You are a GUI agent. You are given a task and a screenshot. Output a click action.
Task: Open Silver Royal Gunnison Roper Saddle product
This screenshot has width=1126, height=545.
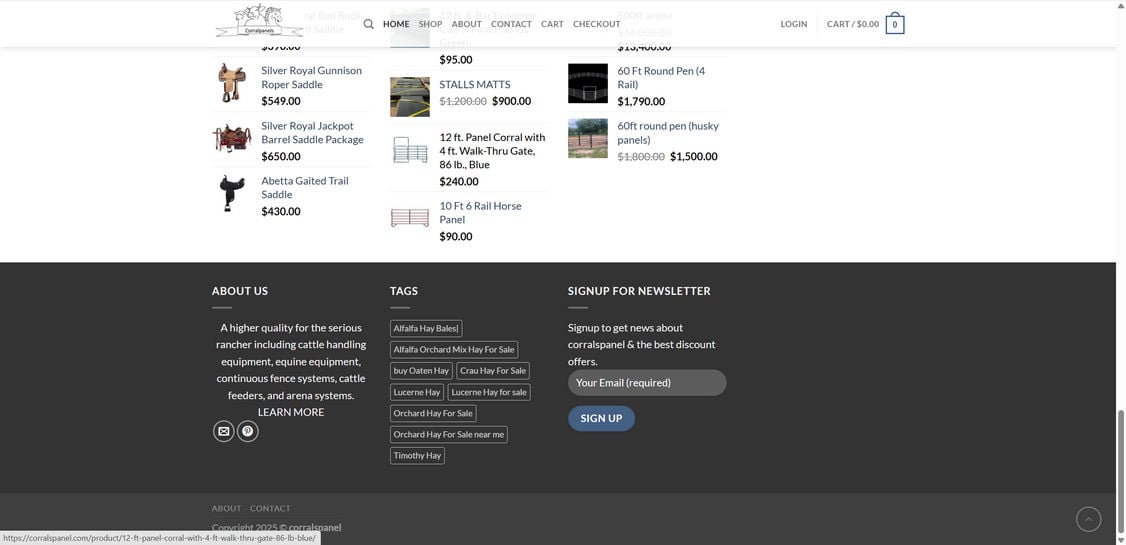pyautogui.click(x=312, y=78)
